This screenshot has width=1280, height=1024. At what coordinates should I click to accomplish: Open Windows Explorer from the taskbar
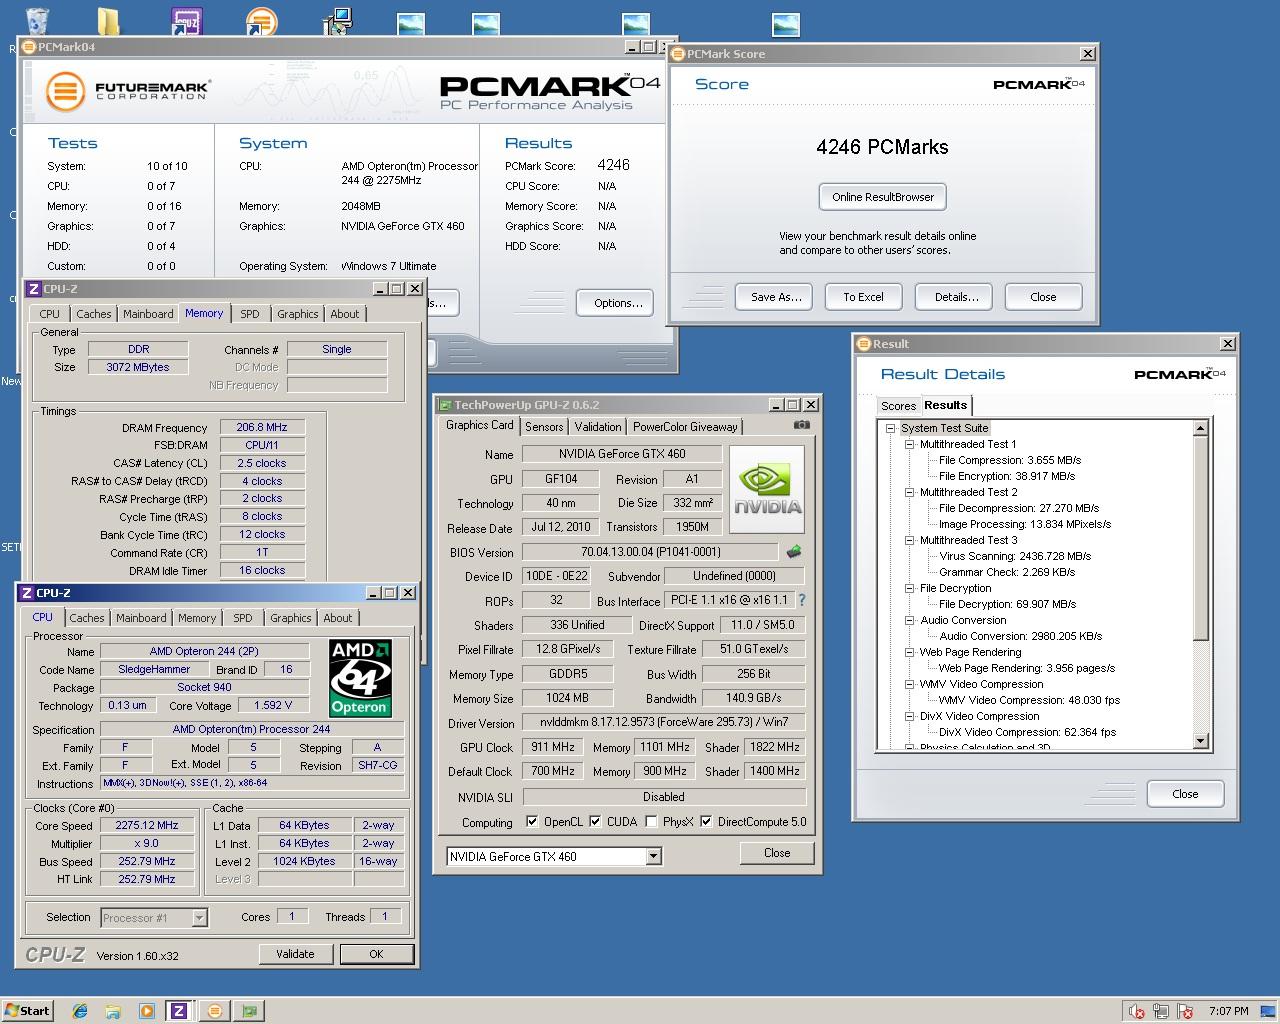coord(113,1011)
